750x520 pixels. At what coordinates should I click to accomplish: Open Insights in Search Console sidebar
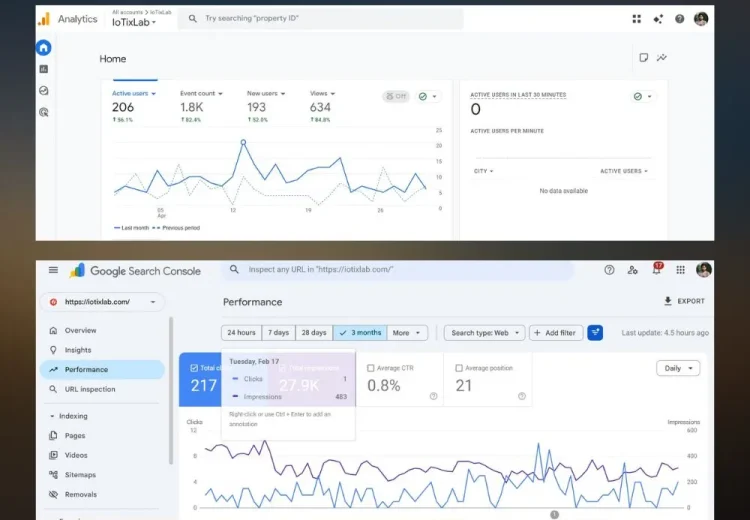coord(102,350)
